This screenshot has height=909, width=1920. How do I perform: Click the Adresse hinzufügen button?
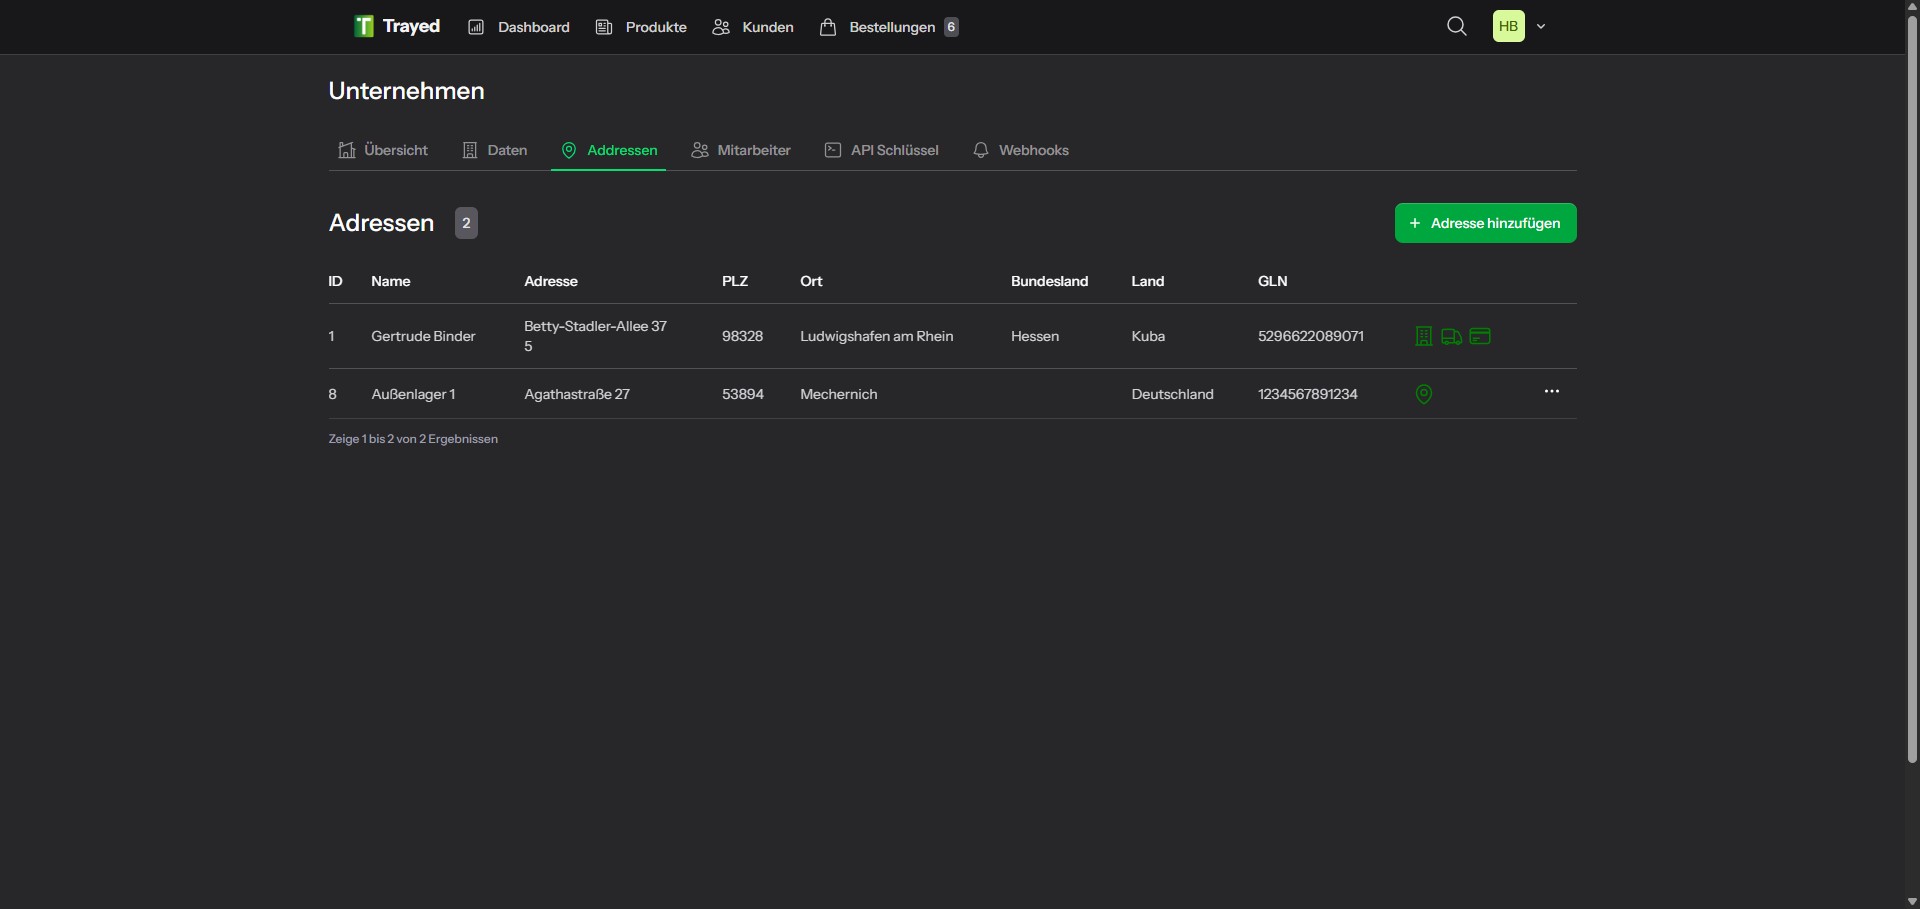click(1484, 222)
